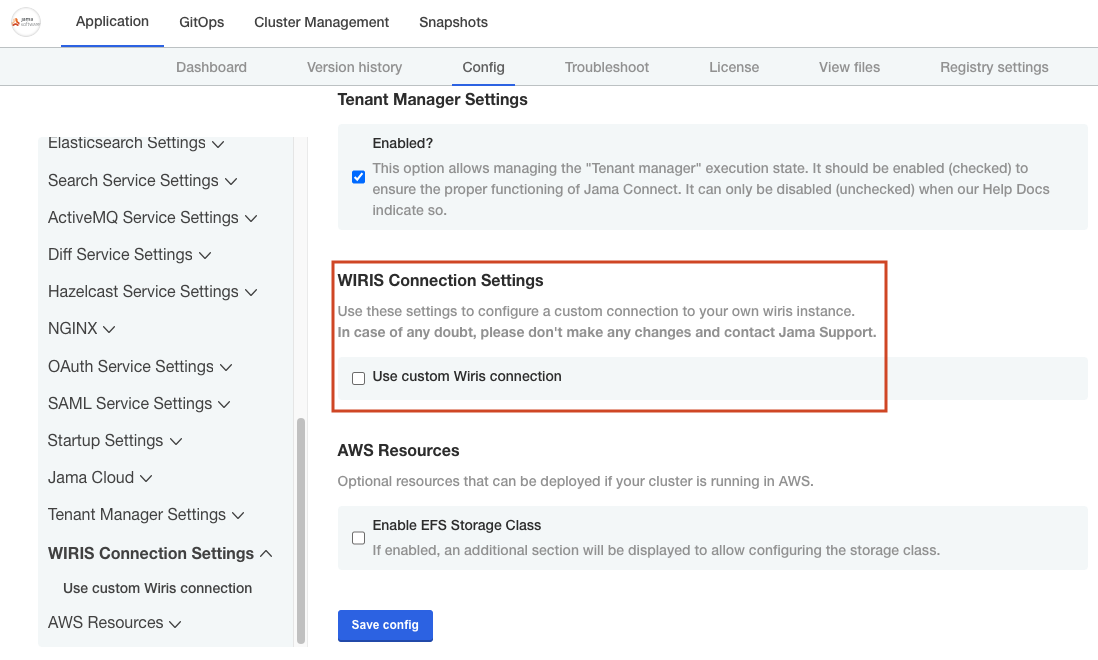Open the Dashboard sub-tab
Viewport: 1098px width, 660px height.
pos(211,67)
